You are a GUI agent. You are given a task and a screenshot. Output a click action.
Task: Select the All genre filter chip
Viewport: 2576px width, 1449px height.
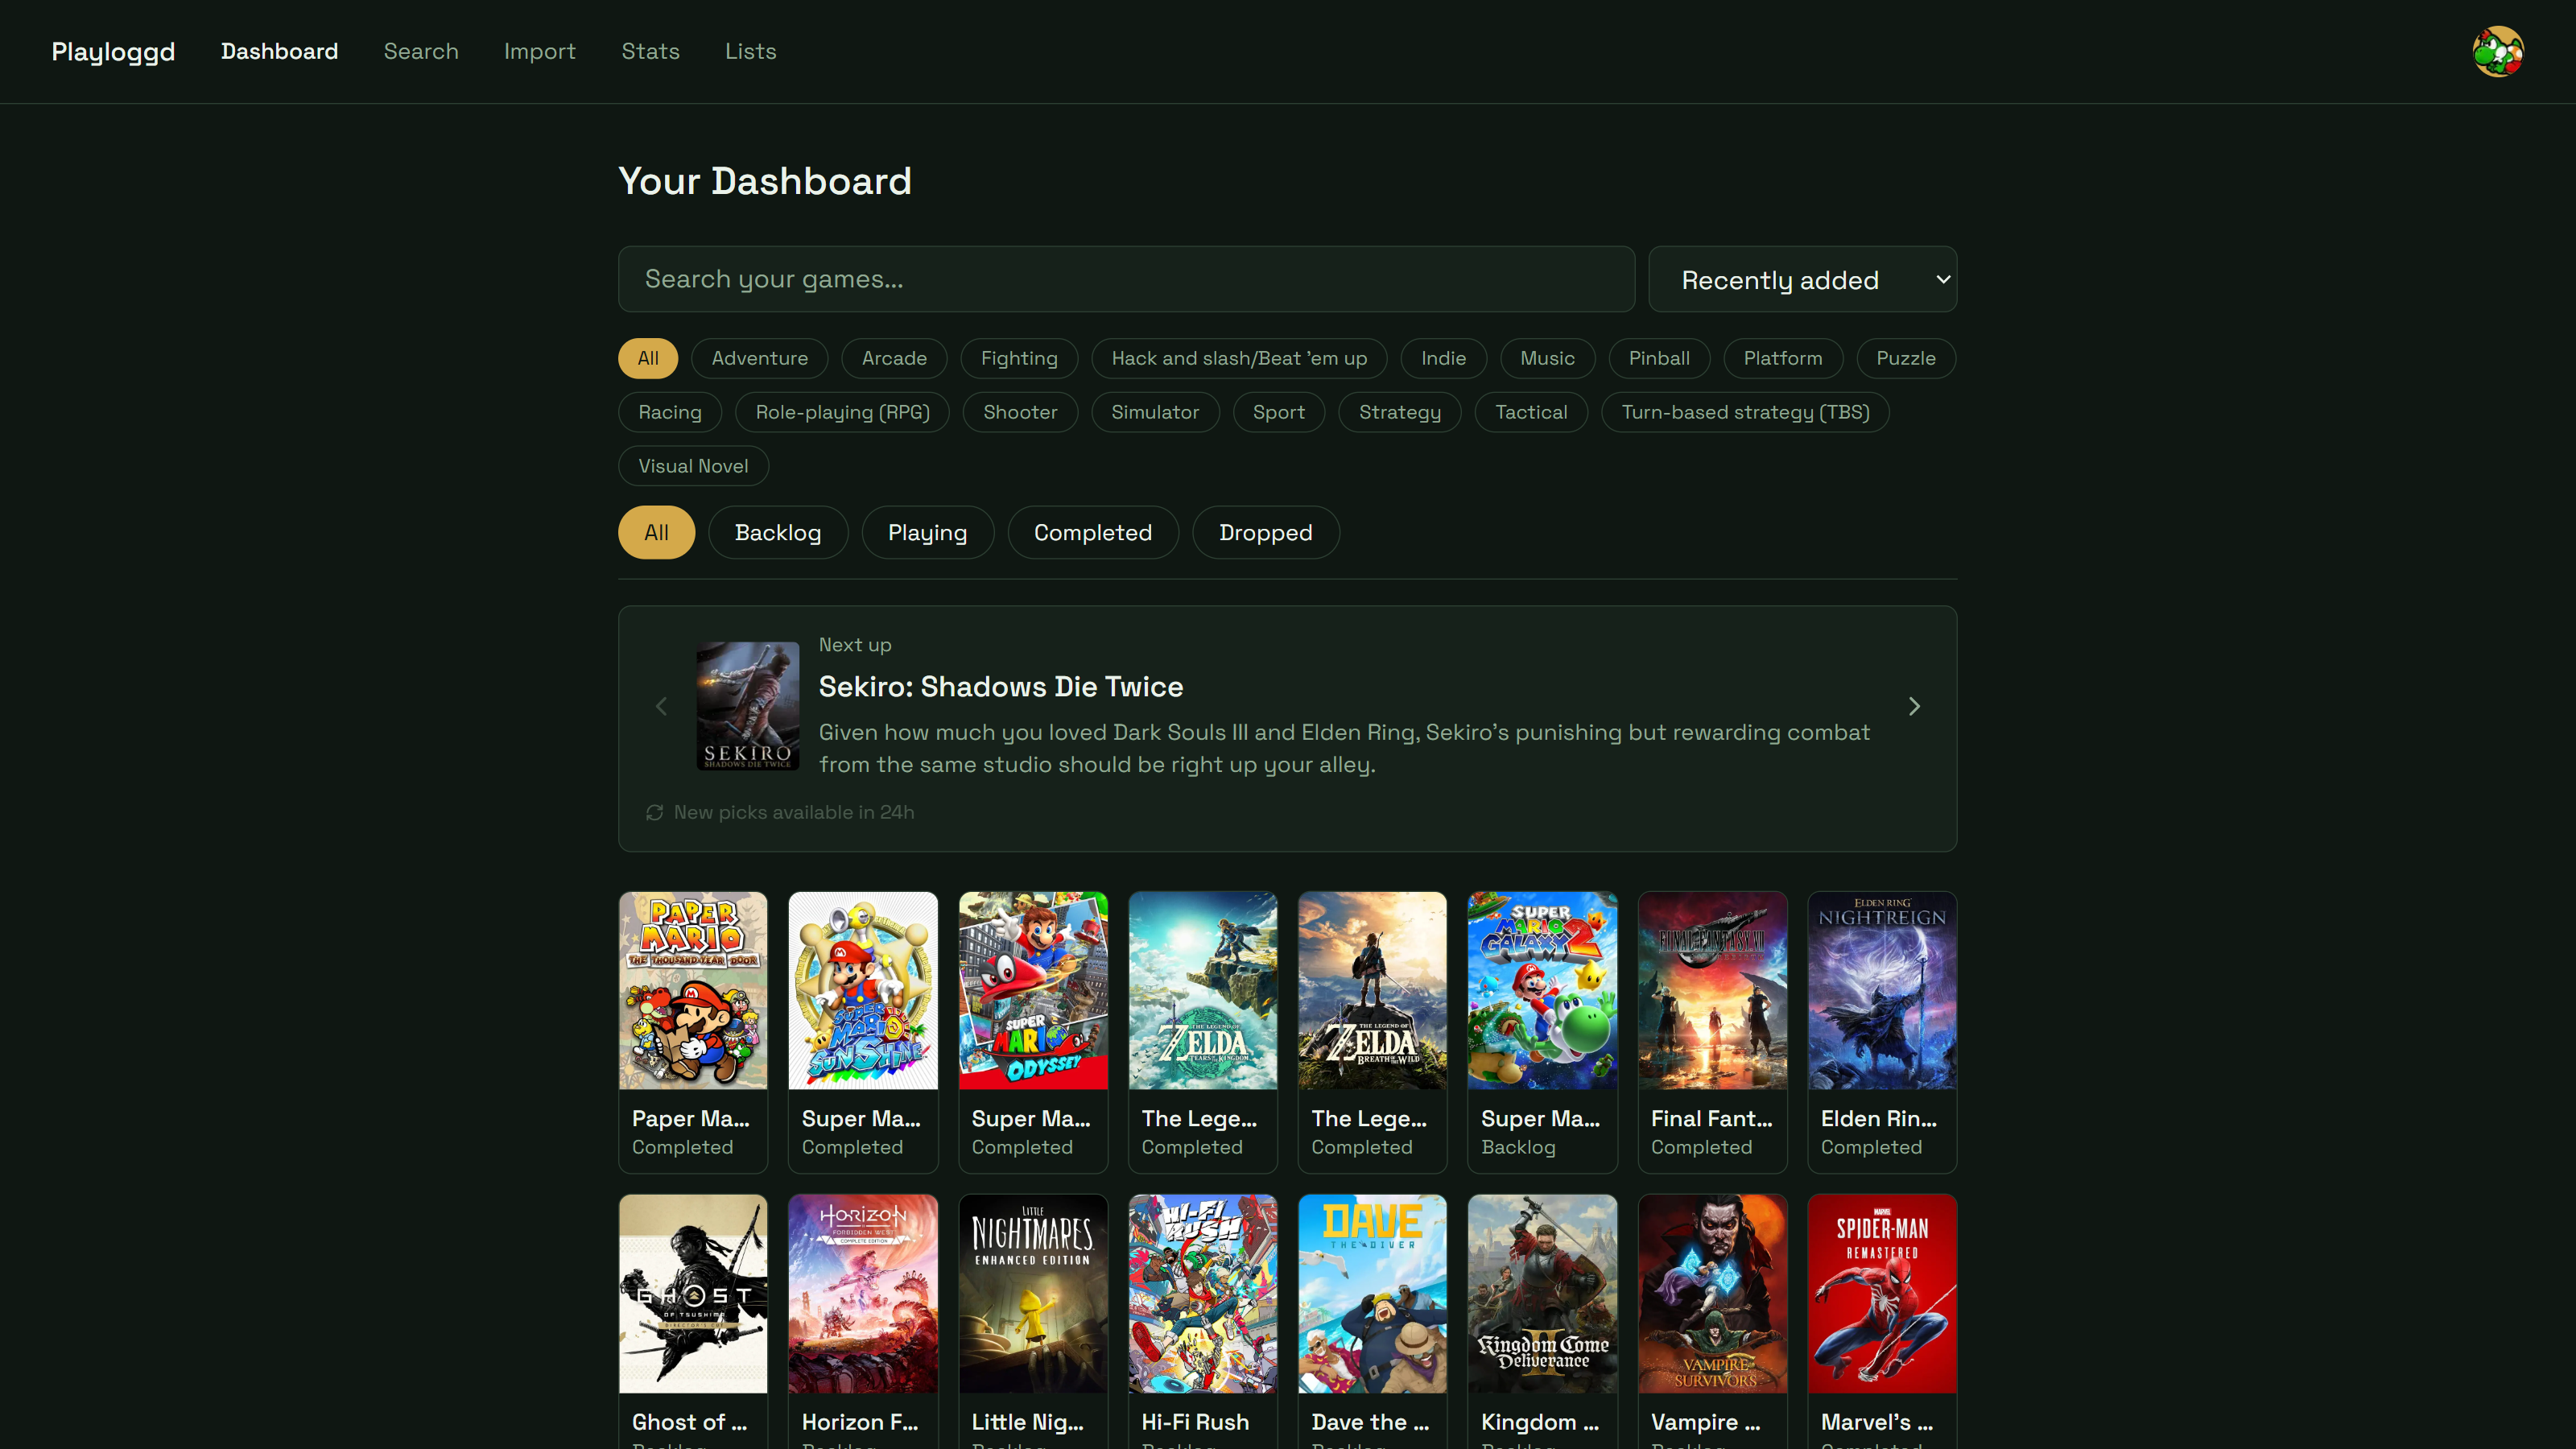pos(648,358)
